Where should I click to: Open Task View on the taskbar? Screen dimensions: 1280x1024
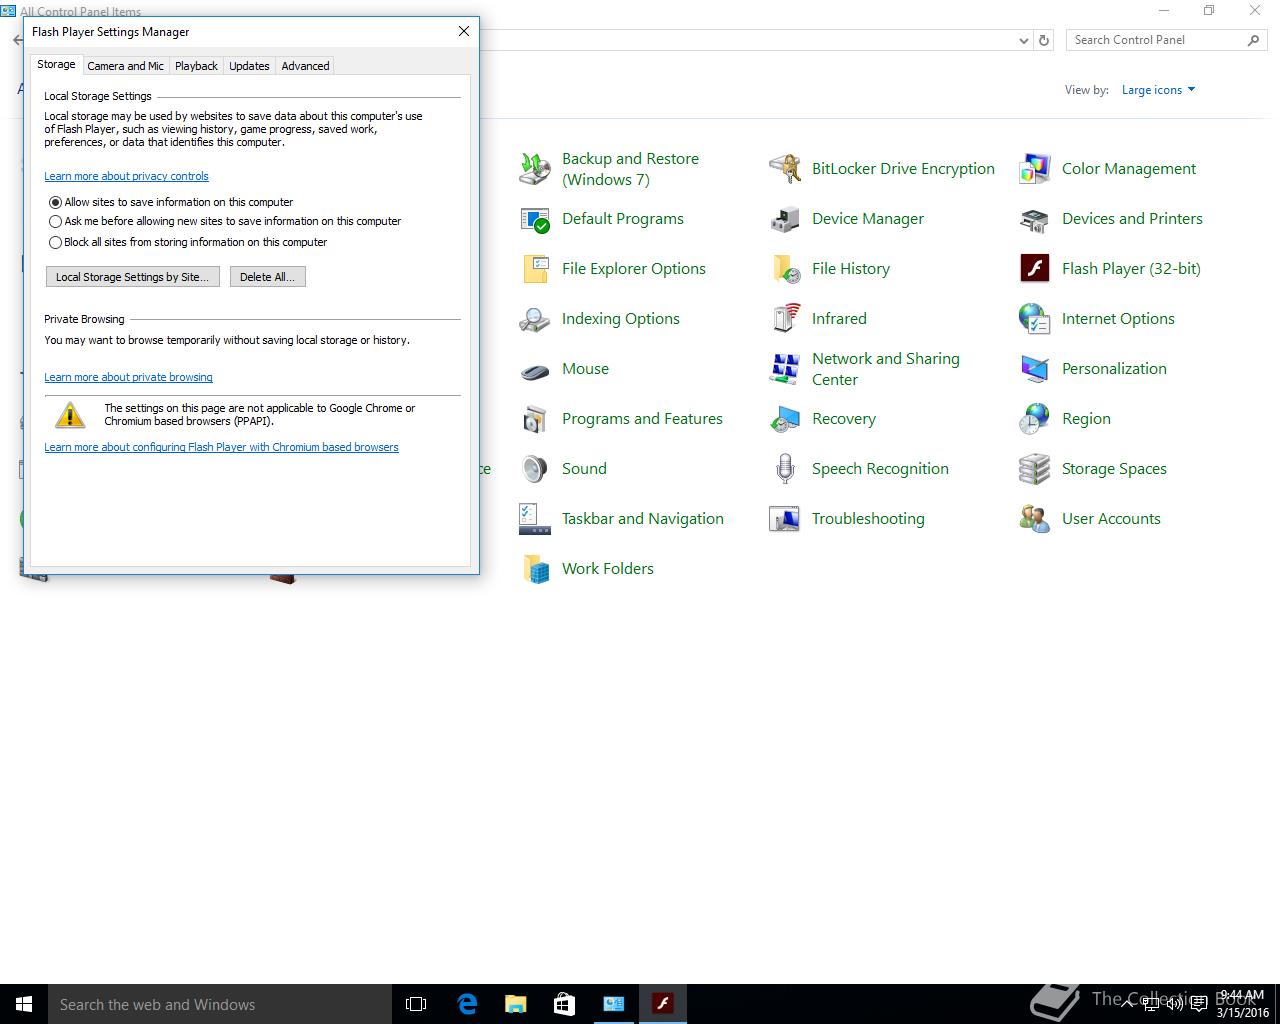click(x=416, y=1004)
